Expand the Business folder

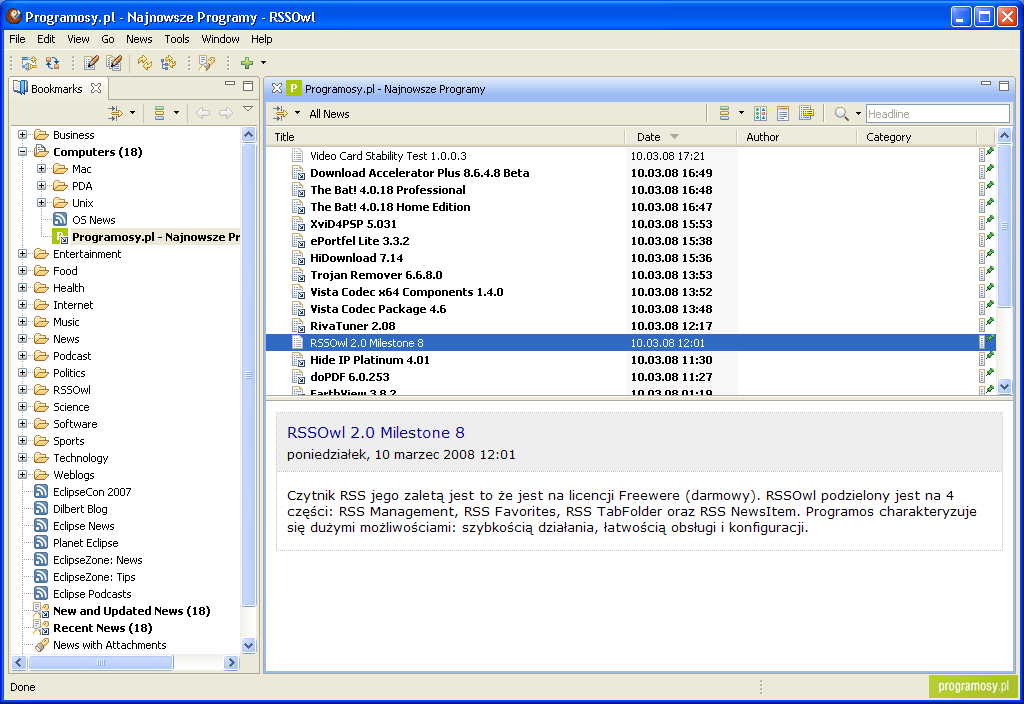(23, 135)
